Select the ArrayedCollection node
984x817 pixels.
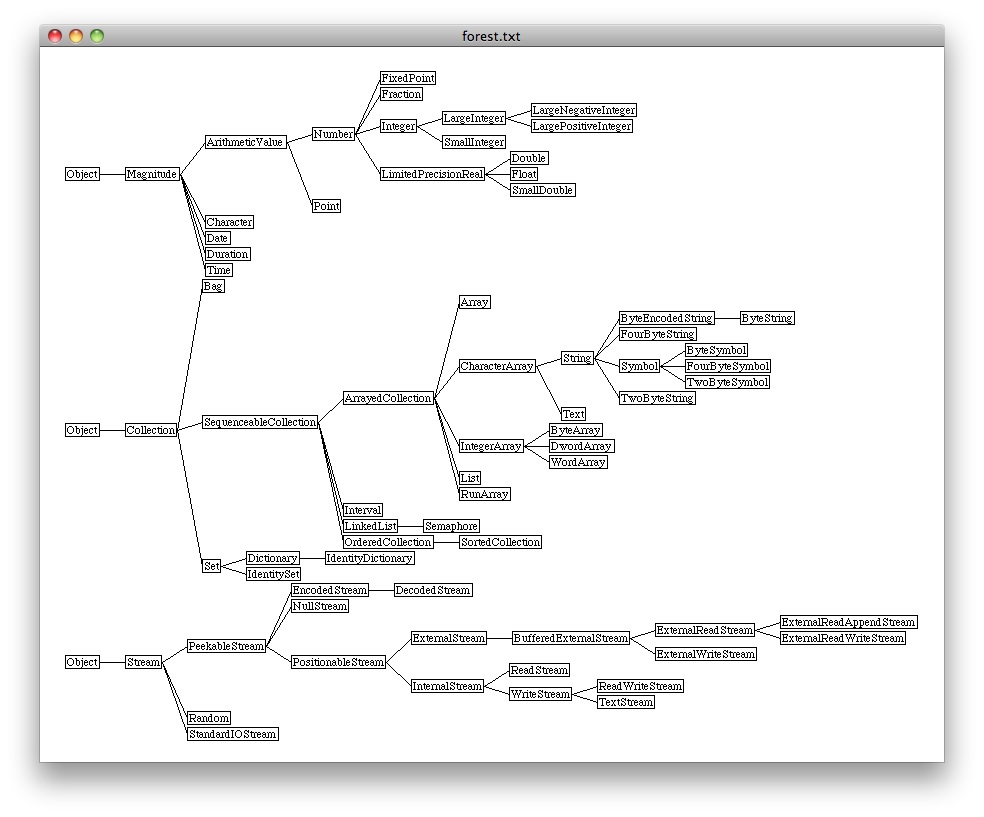pos(388,398)
